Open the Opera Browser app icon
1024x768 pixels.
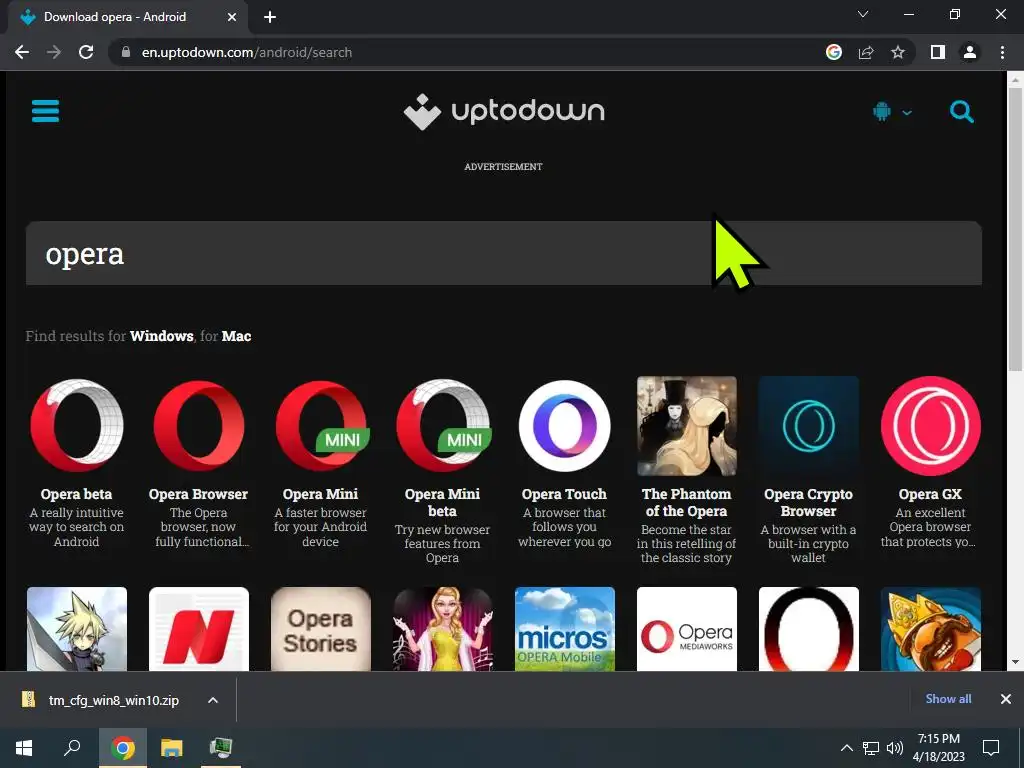(199, 426)
